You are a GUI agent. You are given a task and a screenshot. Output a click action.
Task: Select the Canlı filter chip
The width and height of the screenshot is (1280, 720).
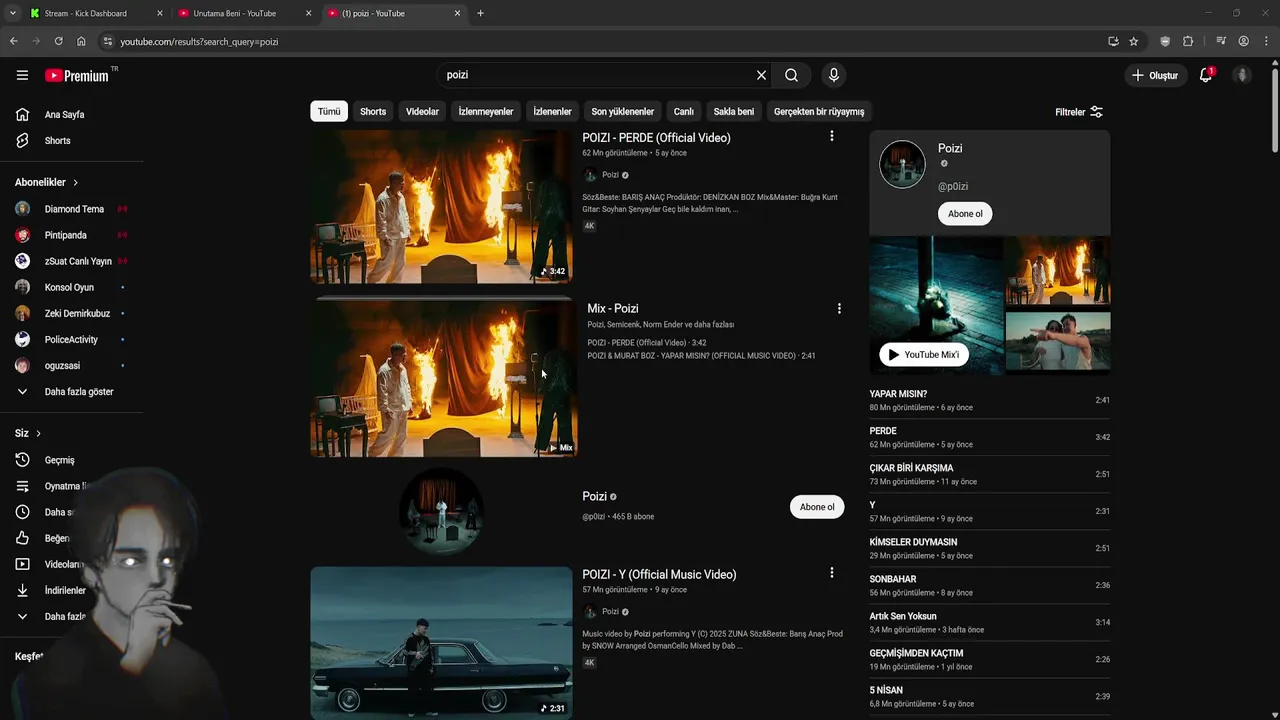coord(683,112)
